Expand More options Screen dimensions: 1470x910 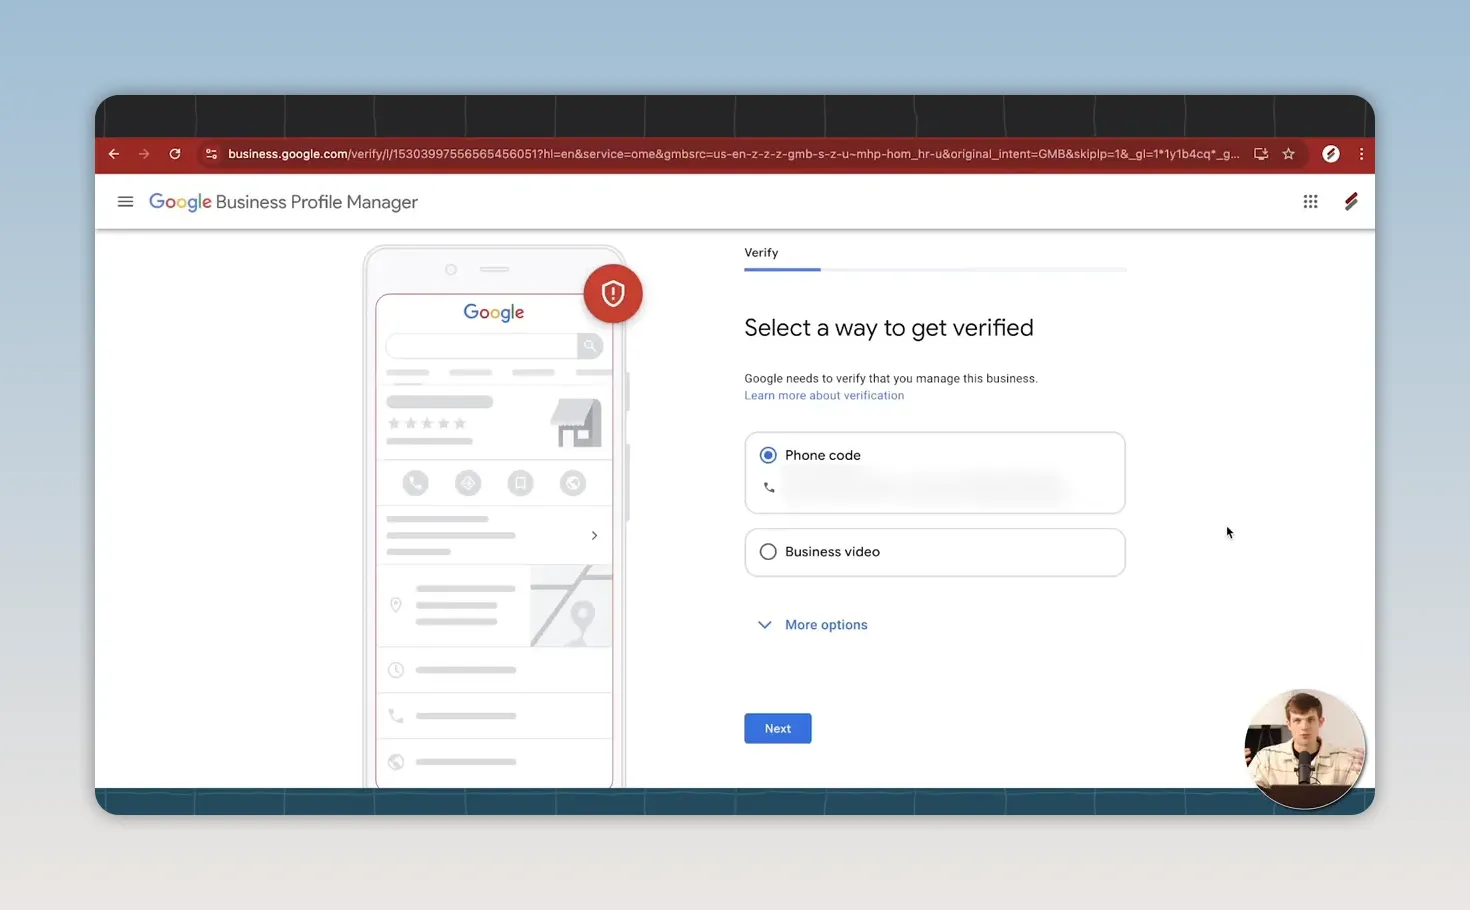pyautogui.click(x=813, y=625)
